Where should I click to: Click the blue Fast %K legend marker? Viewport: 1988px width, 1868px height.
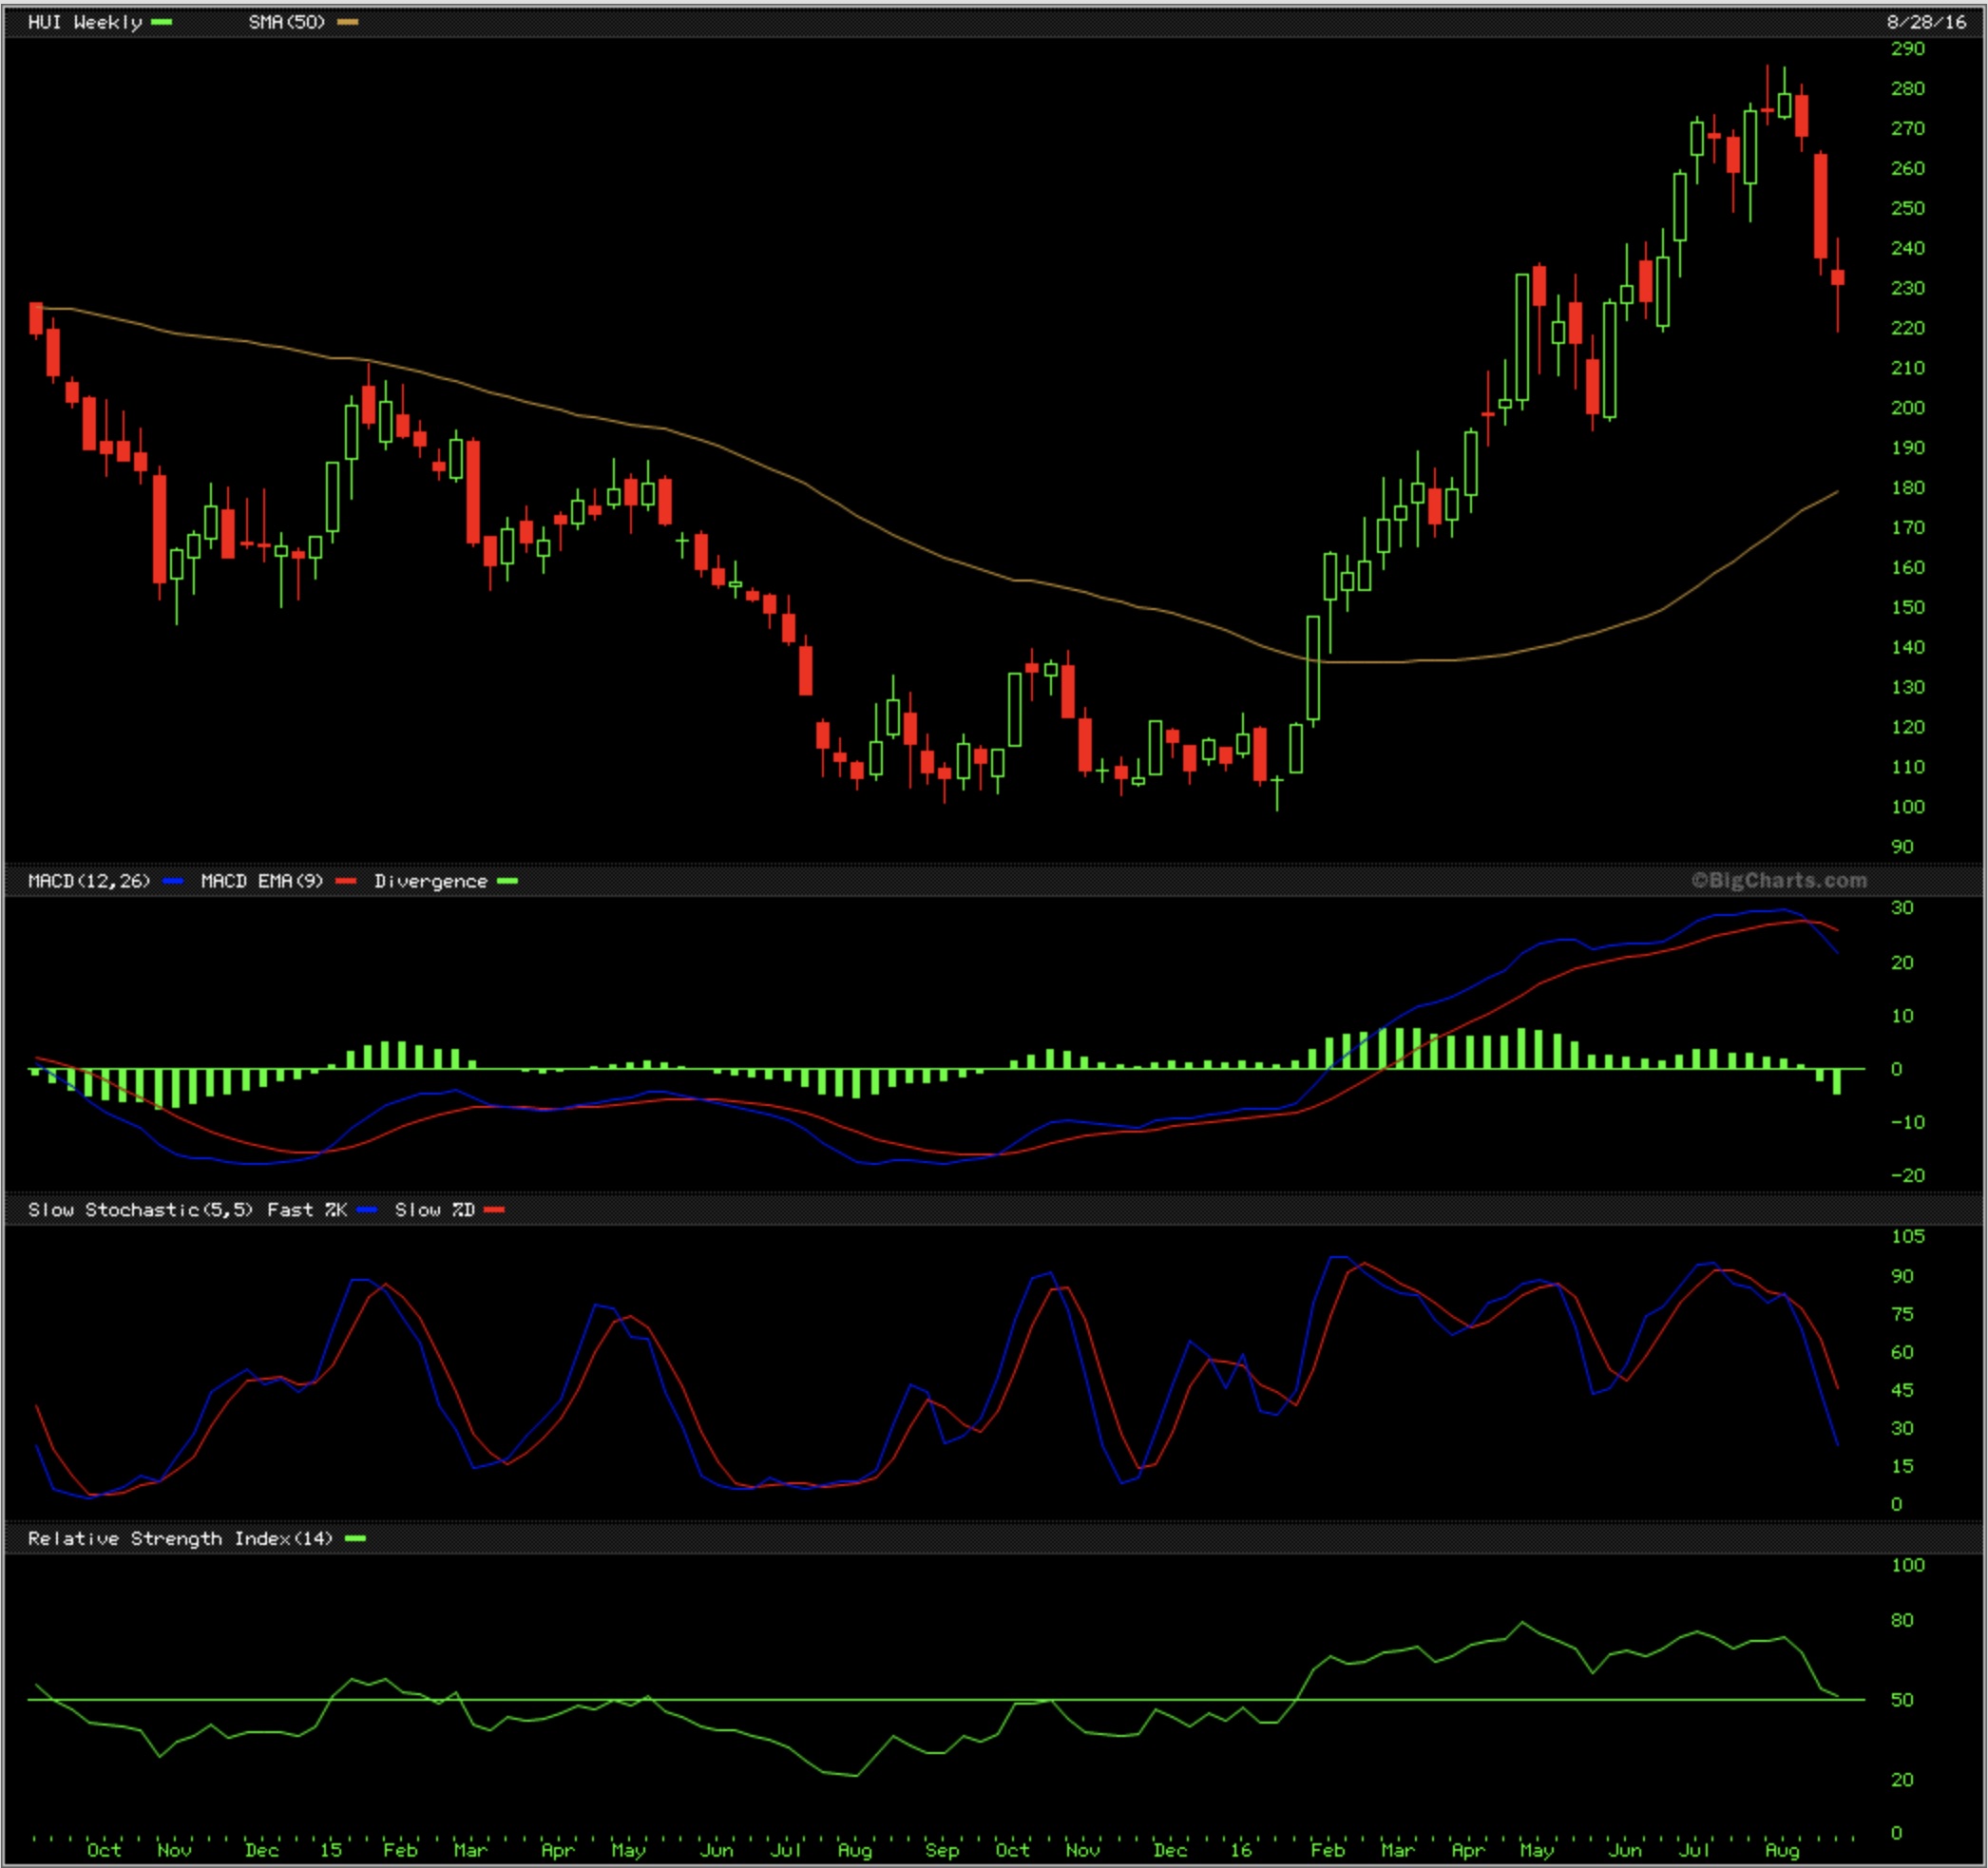[x=367, y=1210]
